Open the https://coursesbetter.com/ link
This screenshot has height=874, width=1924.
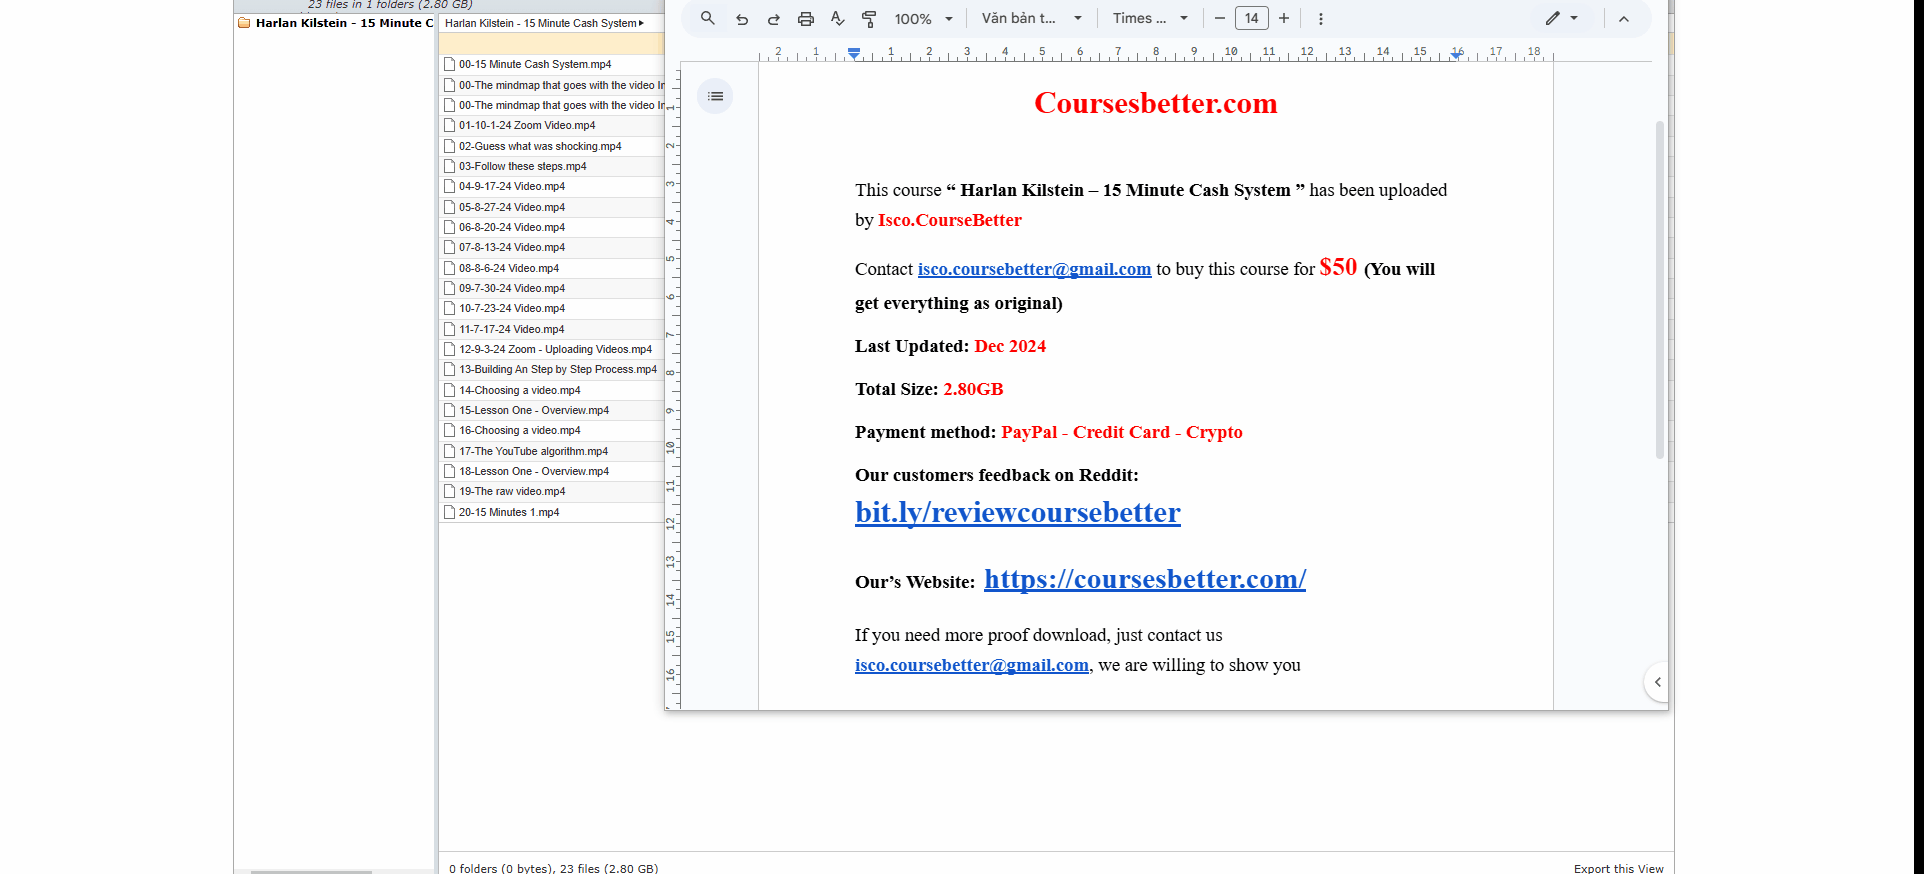pyautogui.click(x=1145, y=579)
